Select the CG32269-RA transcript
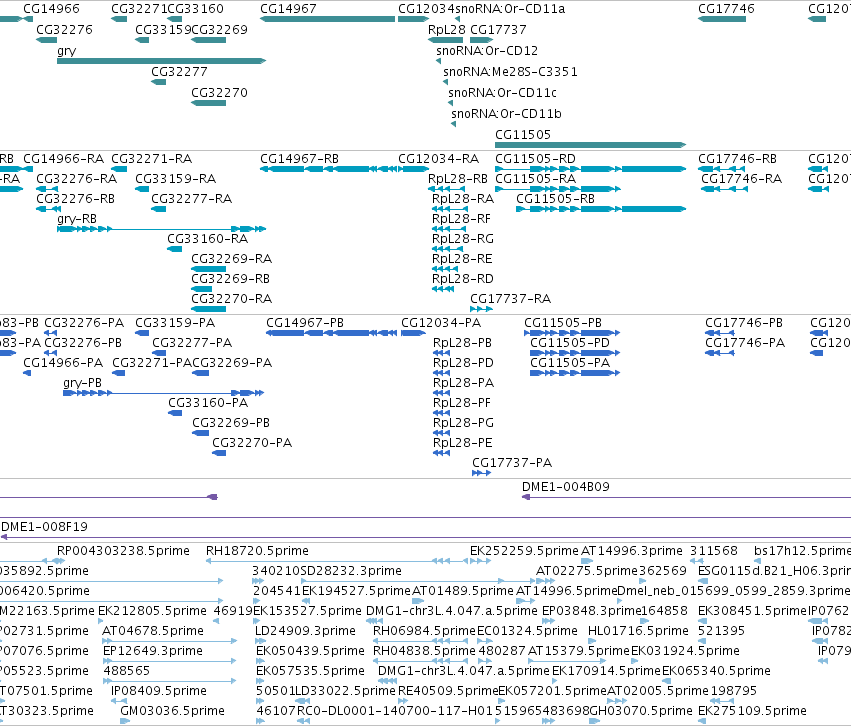Image resolution: width=851 pixels, height=726 pixels. 208,269
